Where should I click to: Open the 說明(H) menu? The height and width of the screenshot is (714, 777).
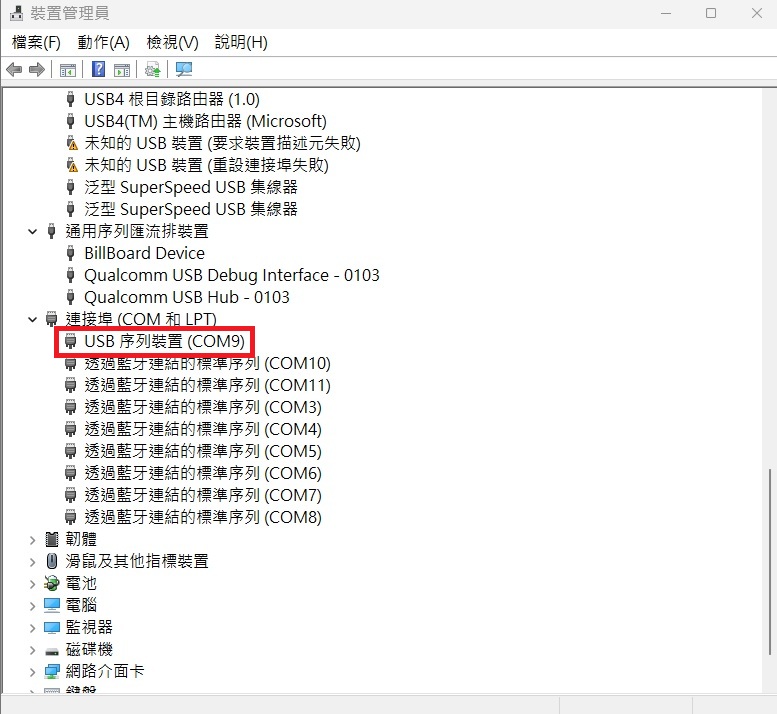click(x=241, y=43)
